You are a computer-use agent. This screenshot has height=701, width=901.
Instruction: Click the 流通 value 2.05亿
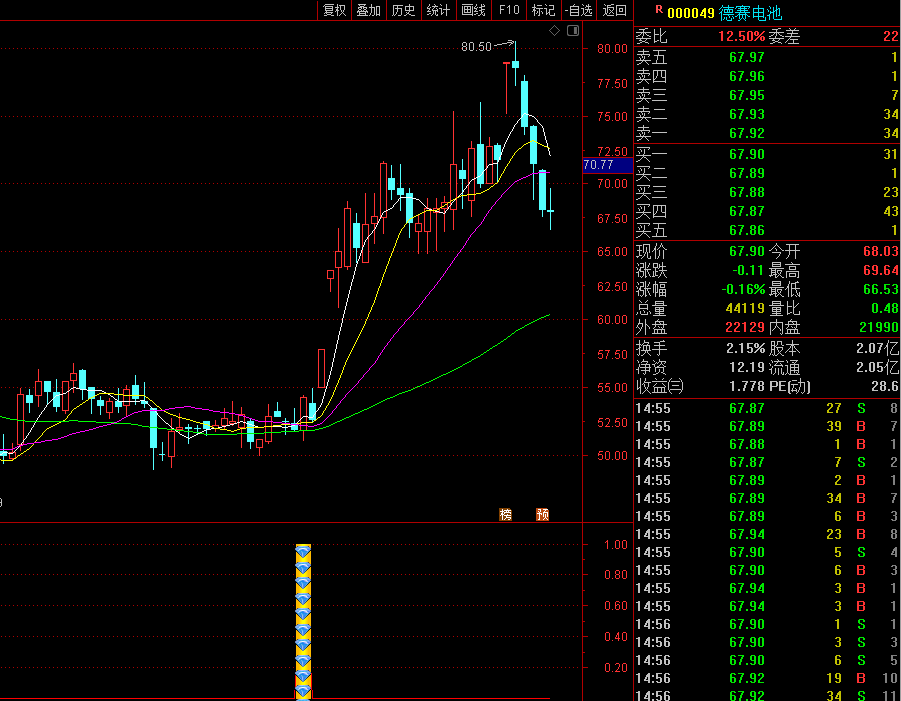point(877,367)
